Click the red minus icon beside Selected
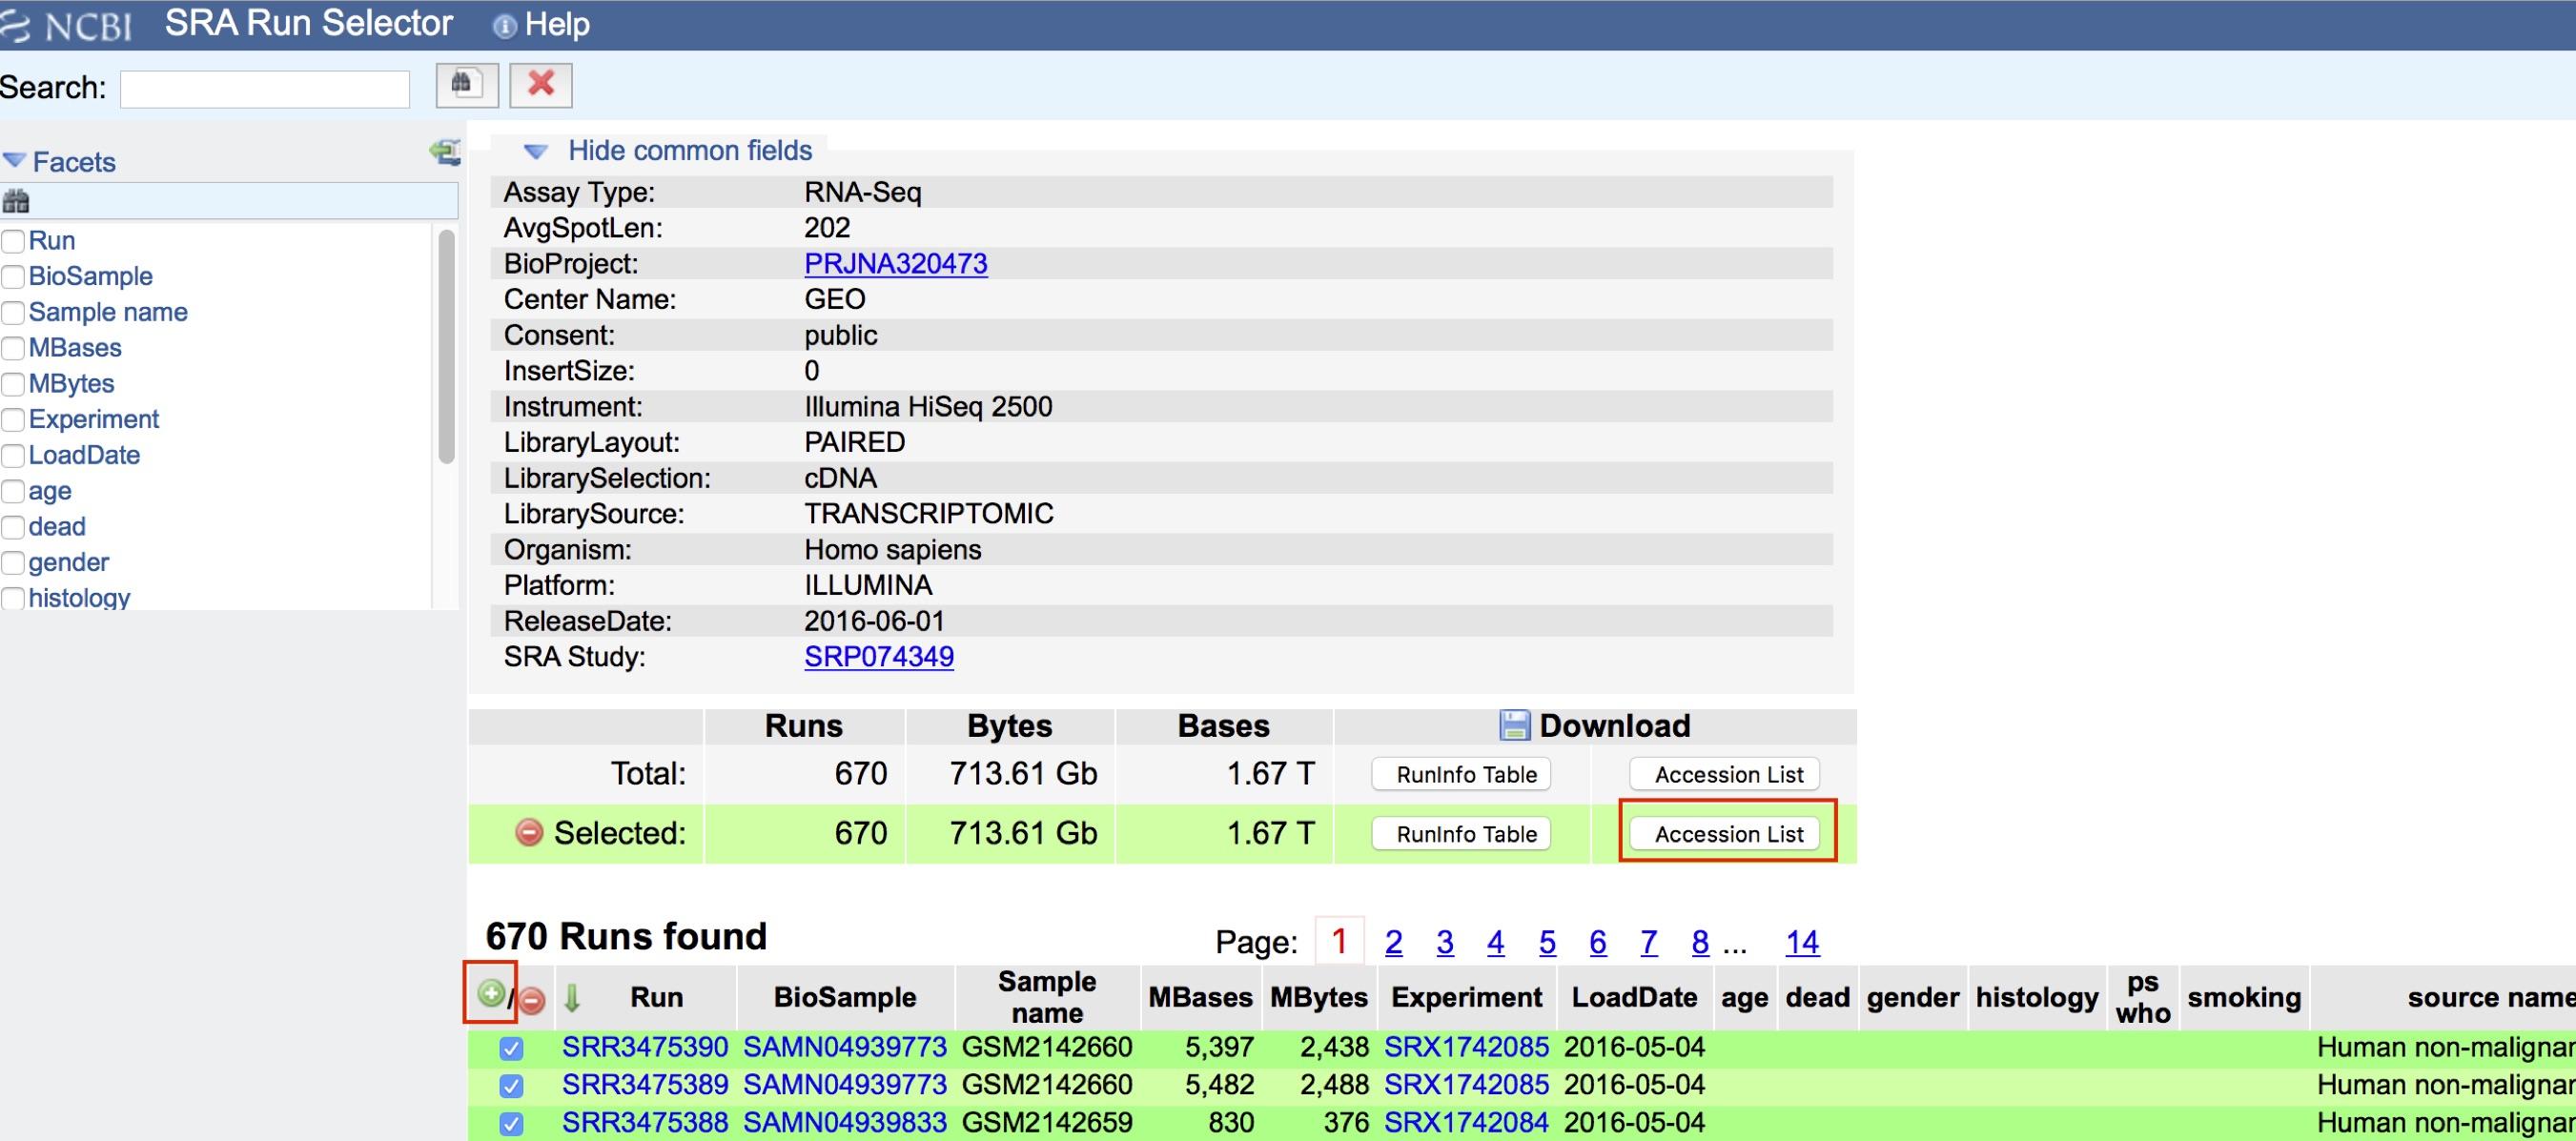The image size is (2576, 1141). 529,832
